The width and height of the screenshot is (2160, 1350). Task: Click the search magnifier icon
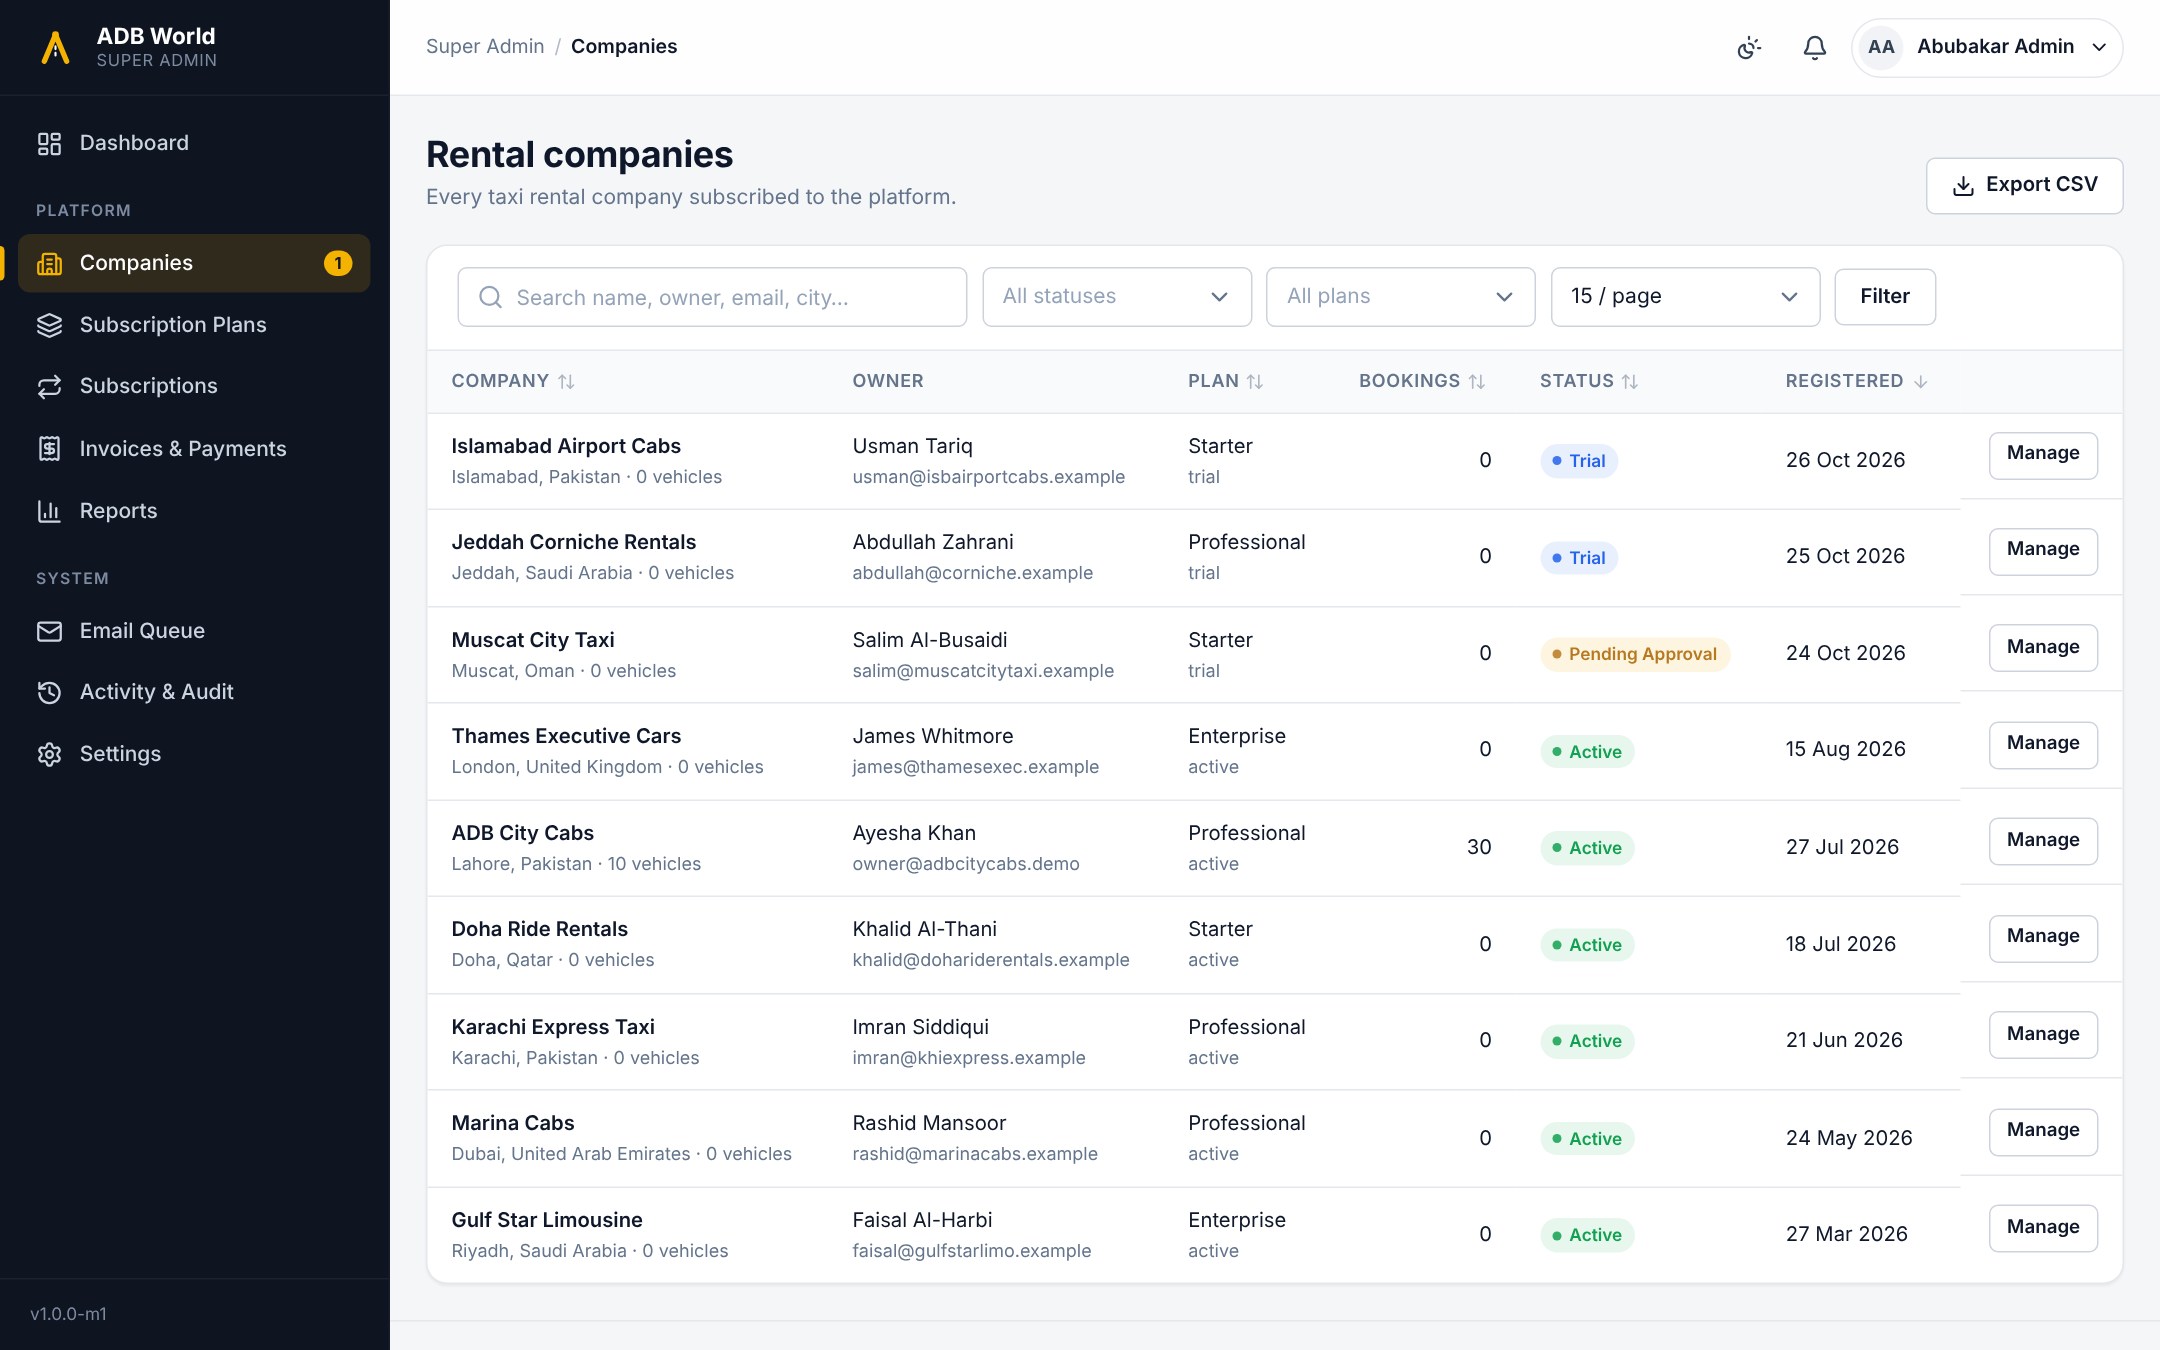pyautogui.click(x=490, y=297)
